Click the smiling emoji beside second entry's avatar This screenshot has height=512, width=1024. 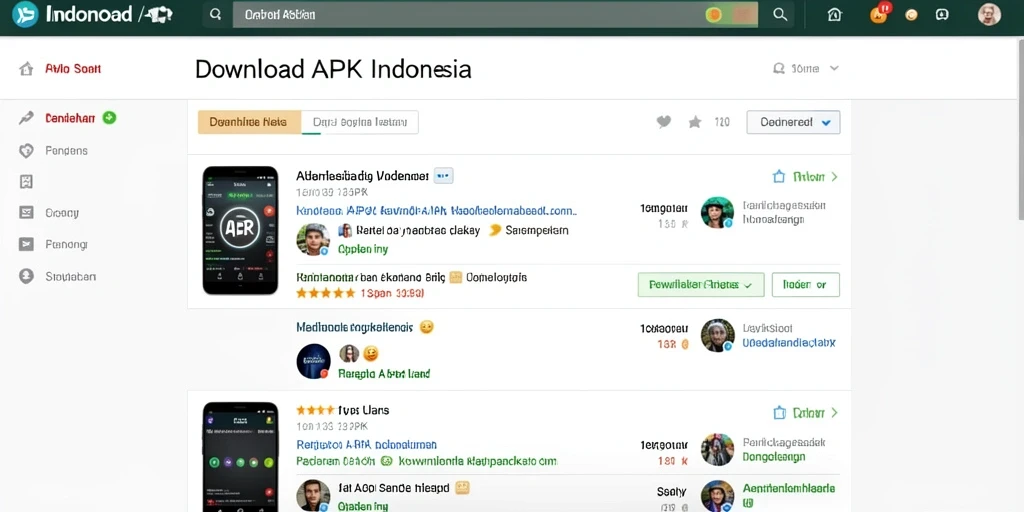point(370,354)
